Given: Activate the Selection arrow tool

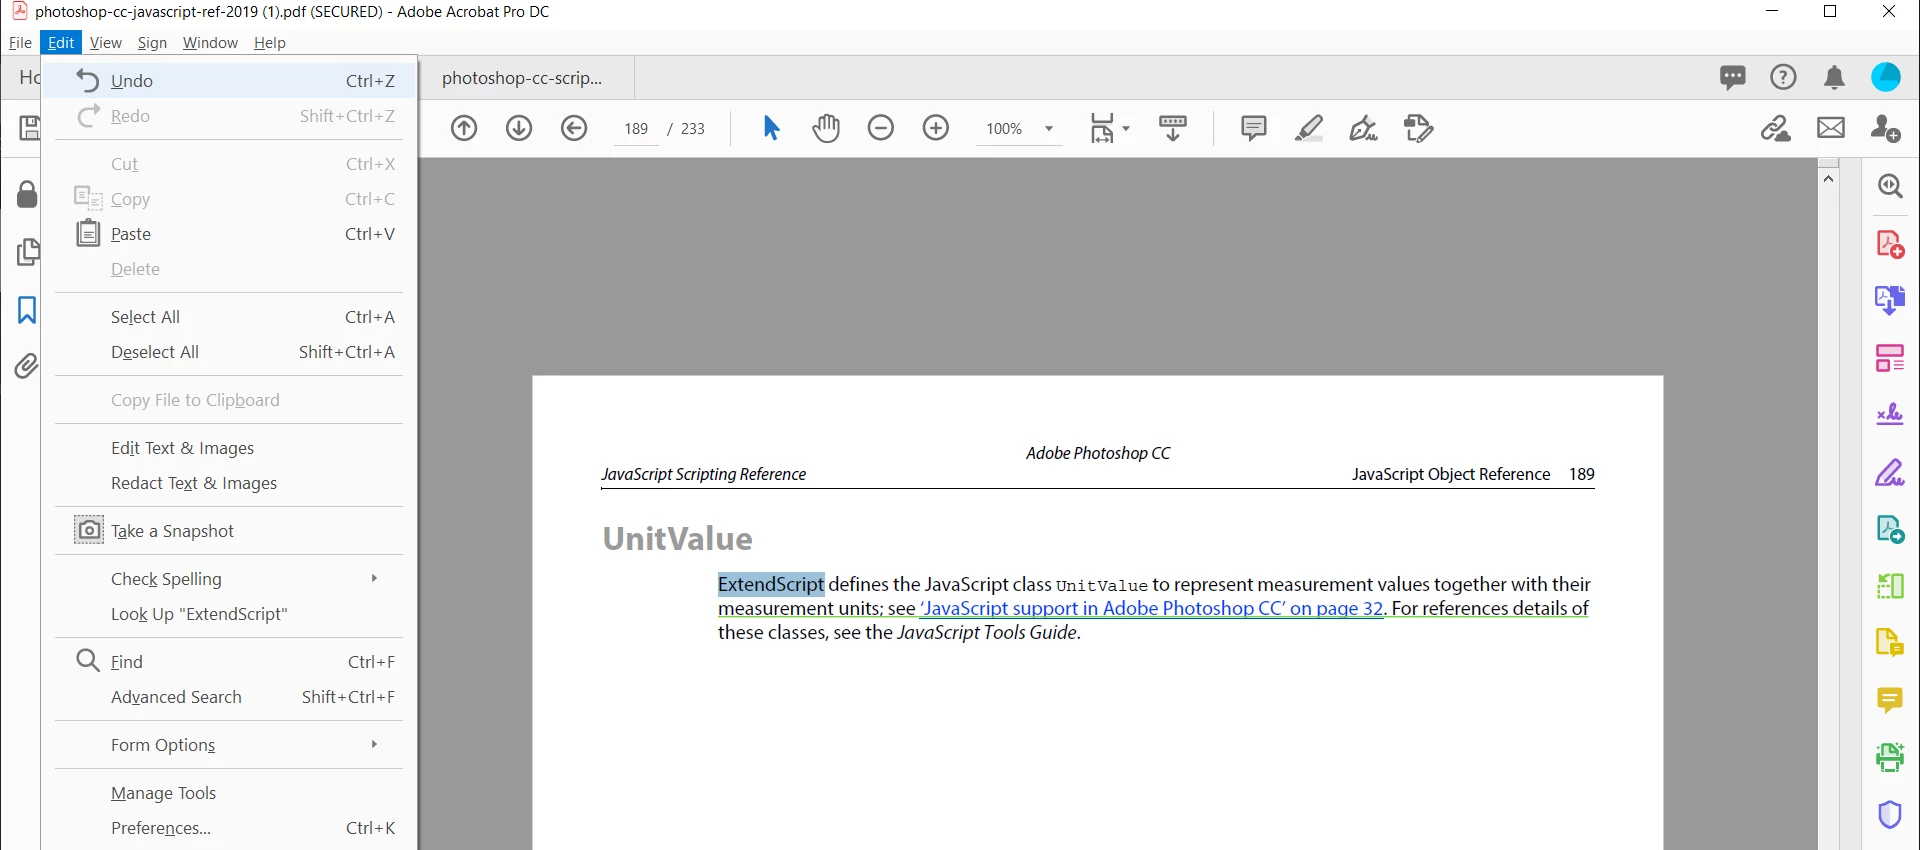Looking at the screenshot, I should tap(771, 128).
